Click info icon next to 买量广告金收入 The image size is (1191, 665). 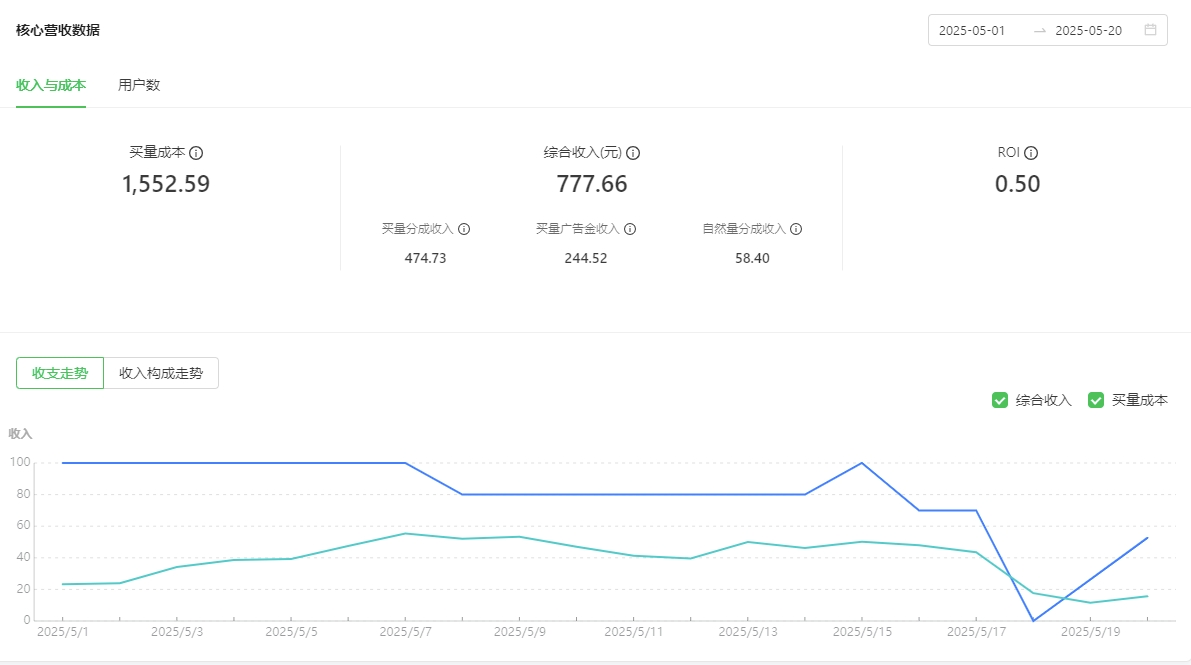[630, 229]
